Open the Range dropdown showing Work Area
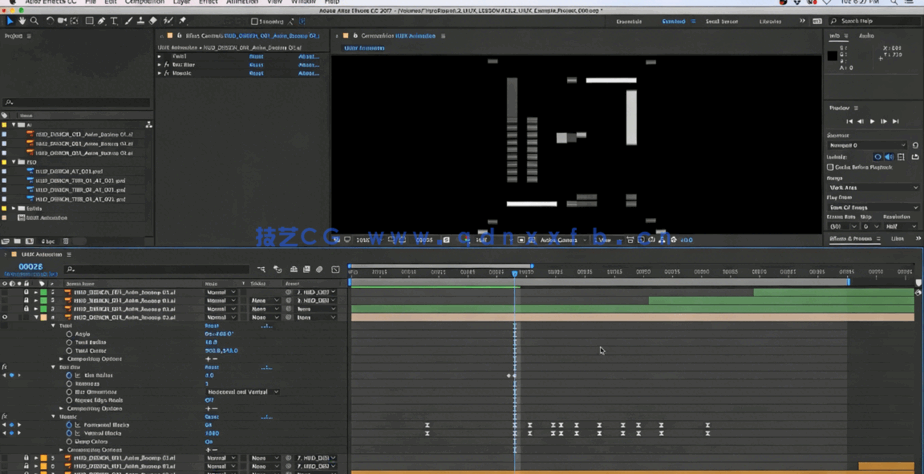Screen dimensions: 924x474 click(x=872, y=187)
